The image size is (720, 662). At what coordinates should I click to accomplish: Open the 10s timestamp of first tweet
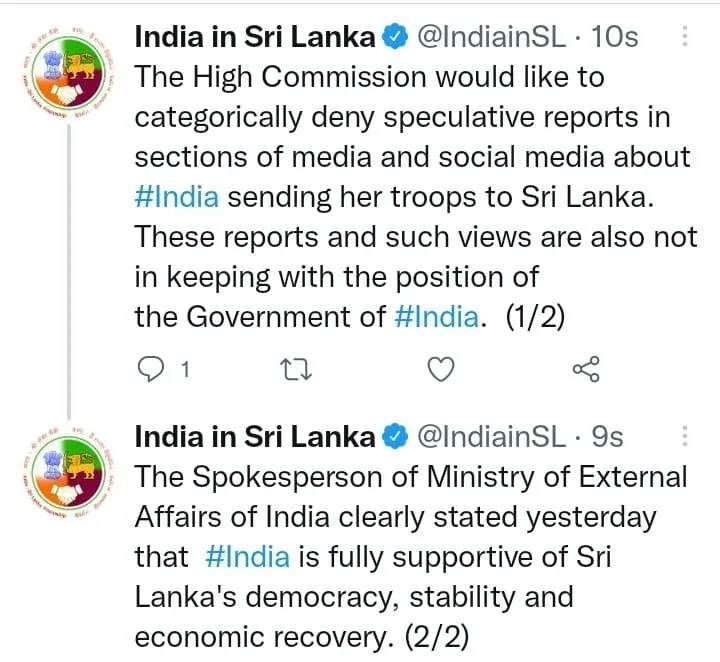[615, 37]
